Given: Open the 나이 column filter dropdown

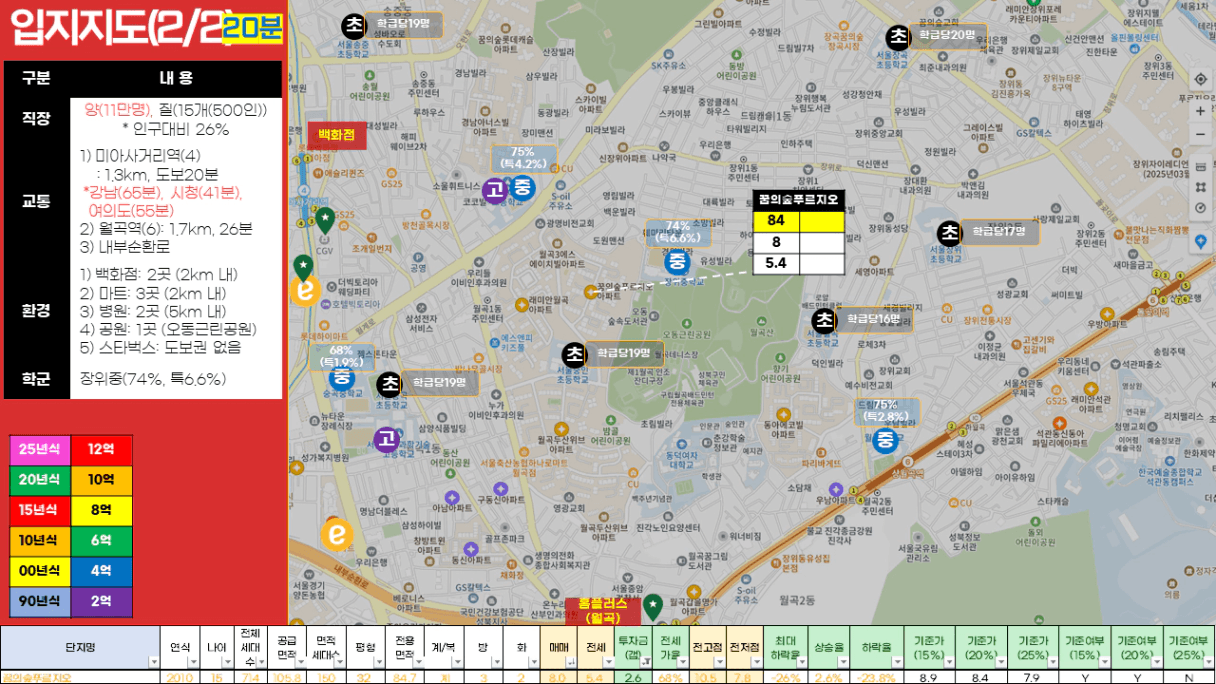Looking at the screenshot, I should pyautogui.click(x=227, y=662).
